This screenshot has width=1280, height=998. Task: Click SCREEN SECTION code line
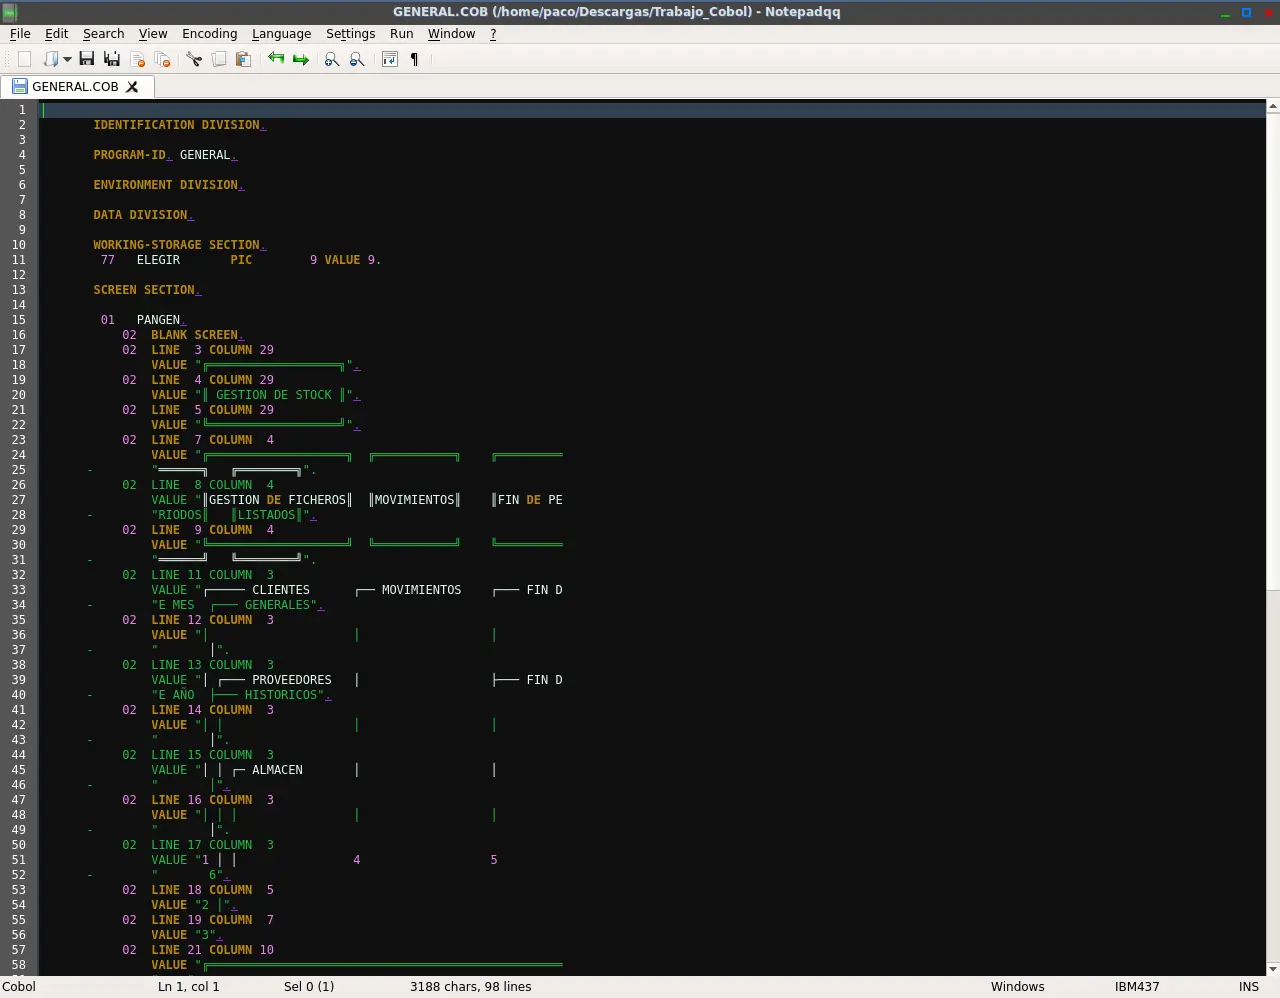click(x=147, y=290)
